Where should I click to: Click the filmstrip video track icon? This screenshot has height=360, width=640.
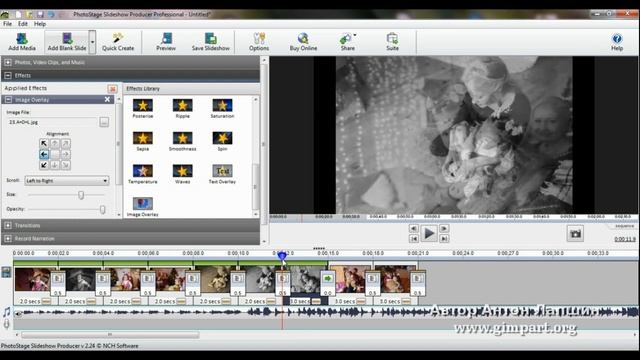pos(6,272)
